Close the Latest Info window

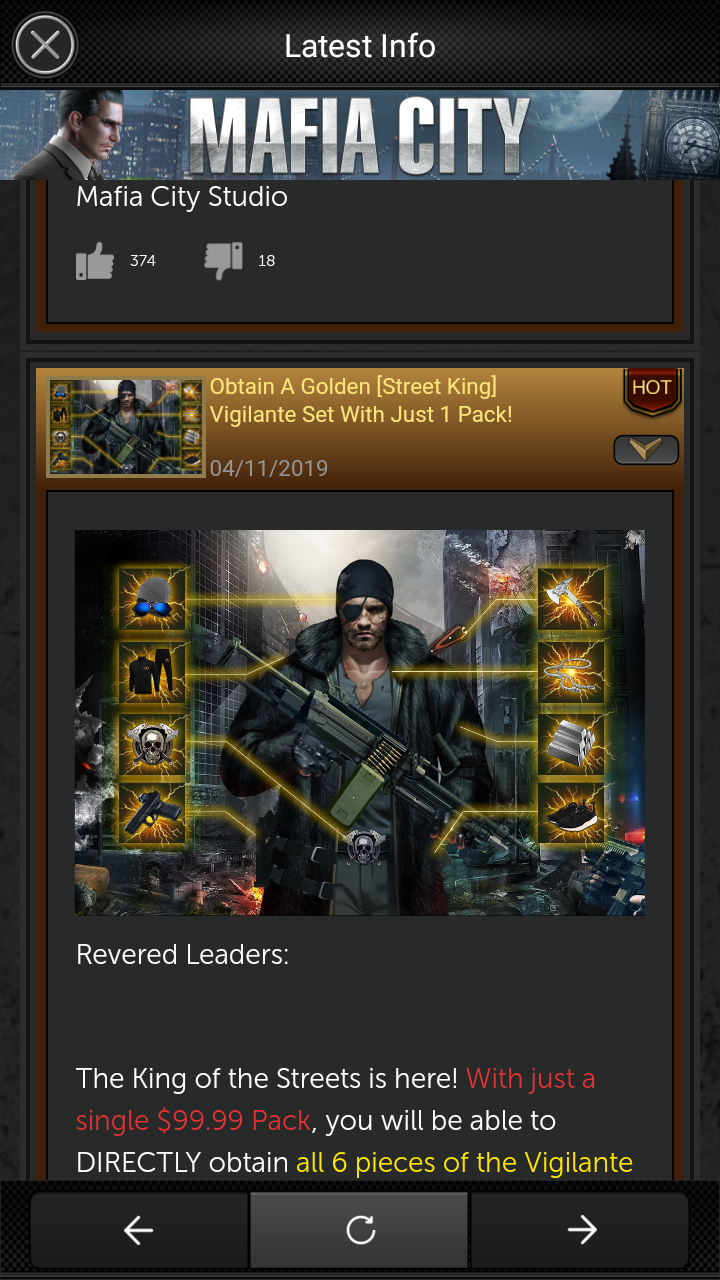point(44,45)
